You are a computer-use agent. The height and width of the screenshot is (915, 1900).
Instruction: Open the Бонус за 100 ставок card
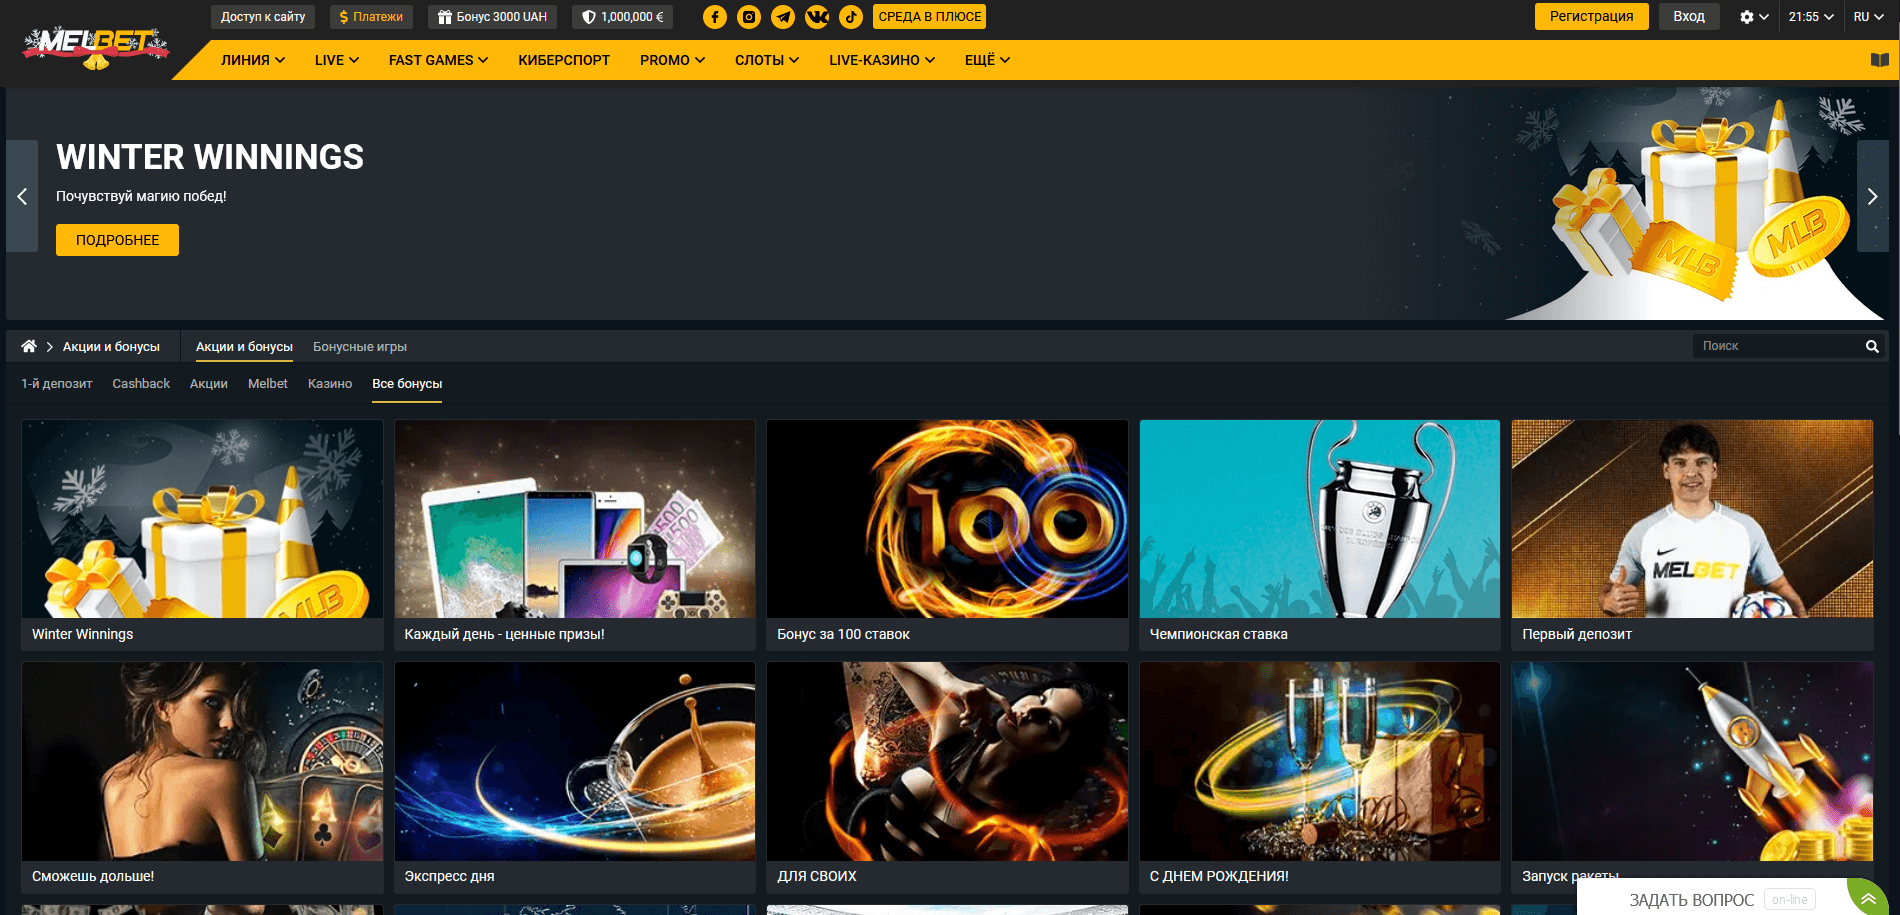[947, 535]
